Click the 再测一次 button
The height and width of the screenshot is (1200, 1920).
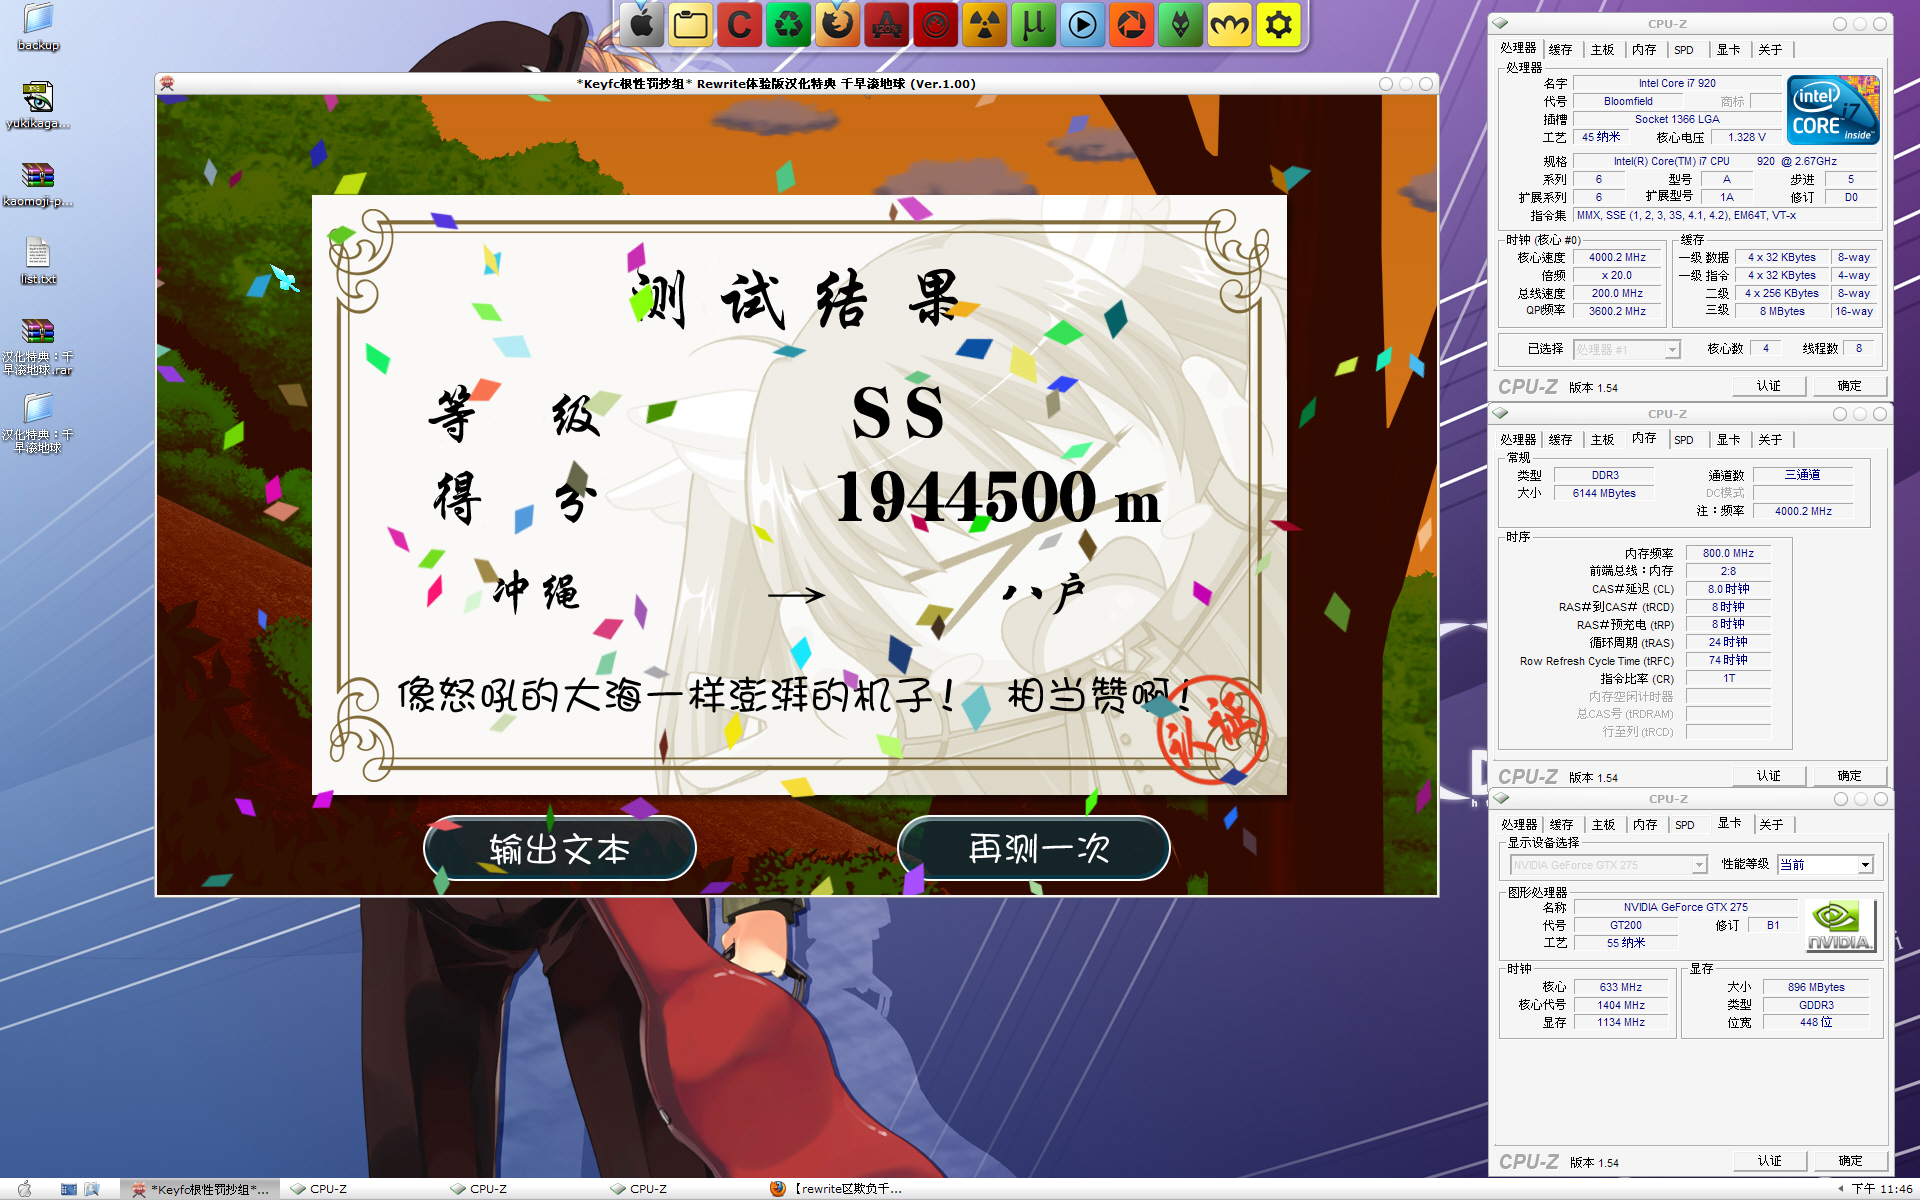[x=1035, y=849]
